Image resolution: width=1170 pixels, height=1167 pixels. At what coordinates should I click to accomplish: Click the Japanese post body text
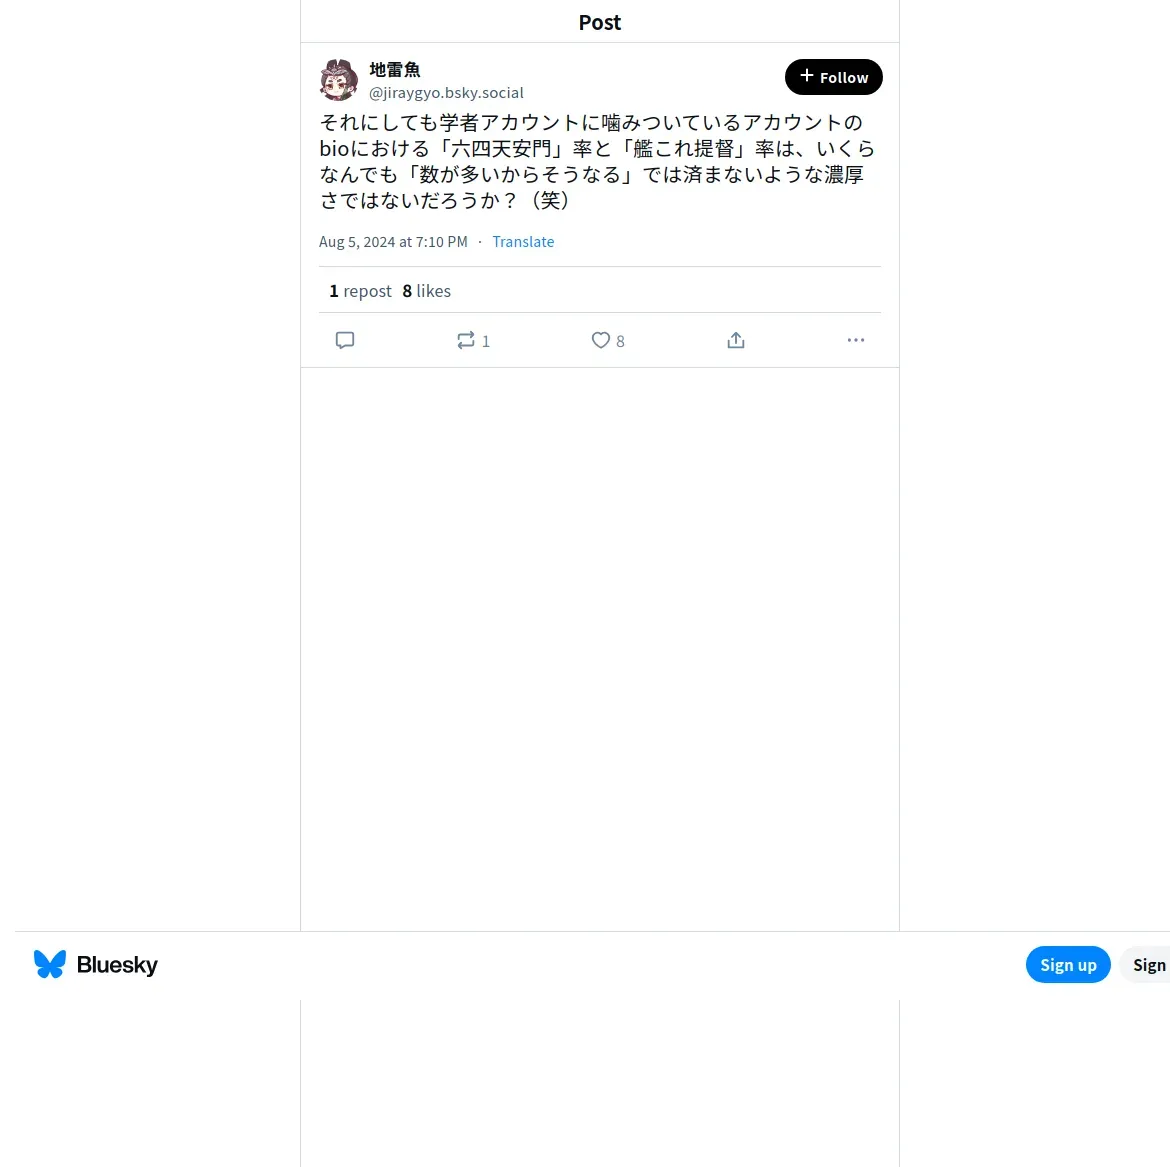coord(597,161)
